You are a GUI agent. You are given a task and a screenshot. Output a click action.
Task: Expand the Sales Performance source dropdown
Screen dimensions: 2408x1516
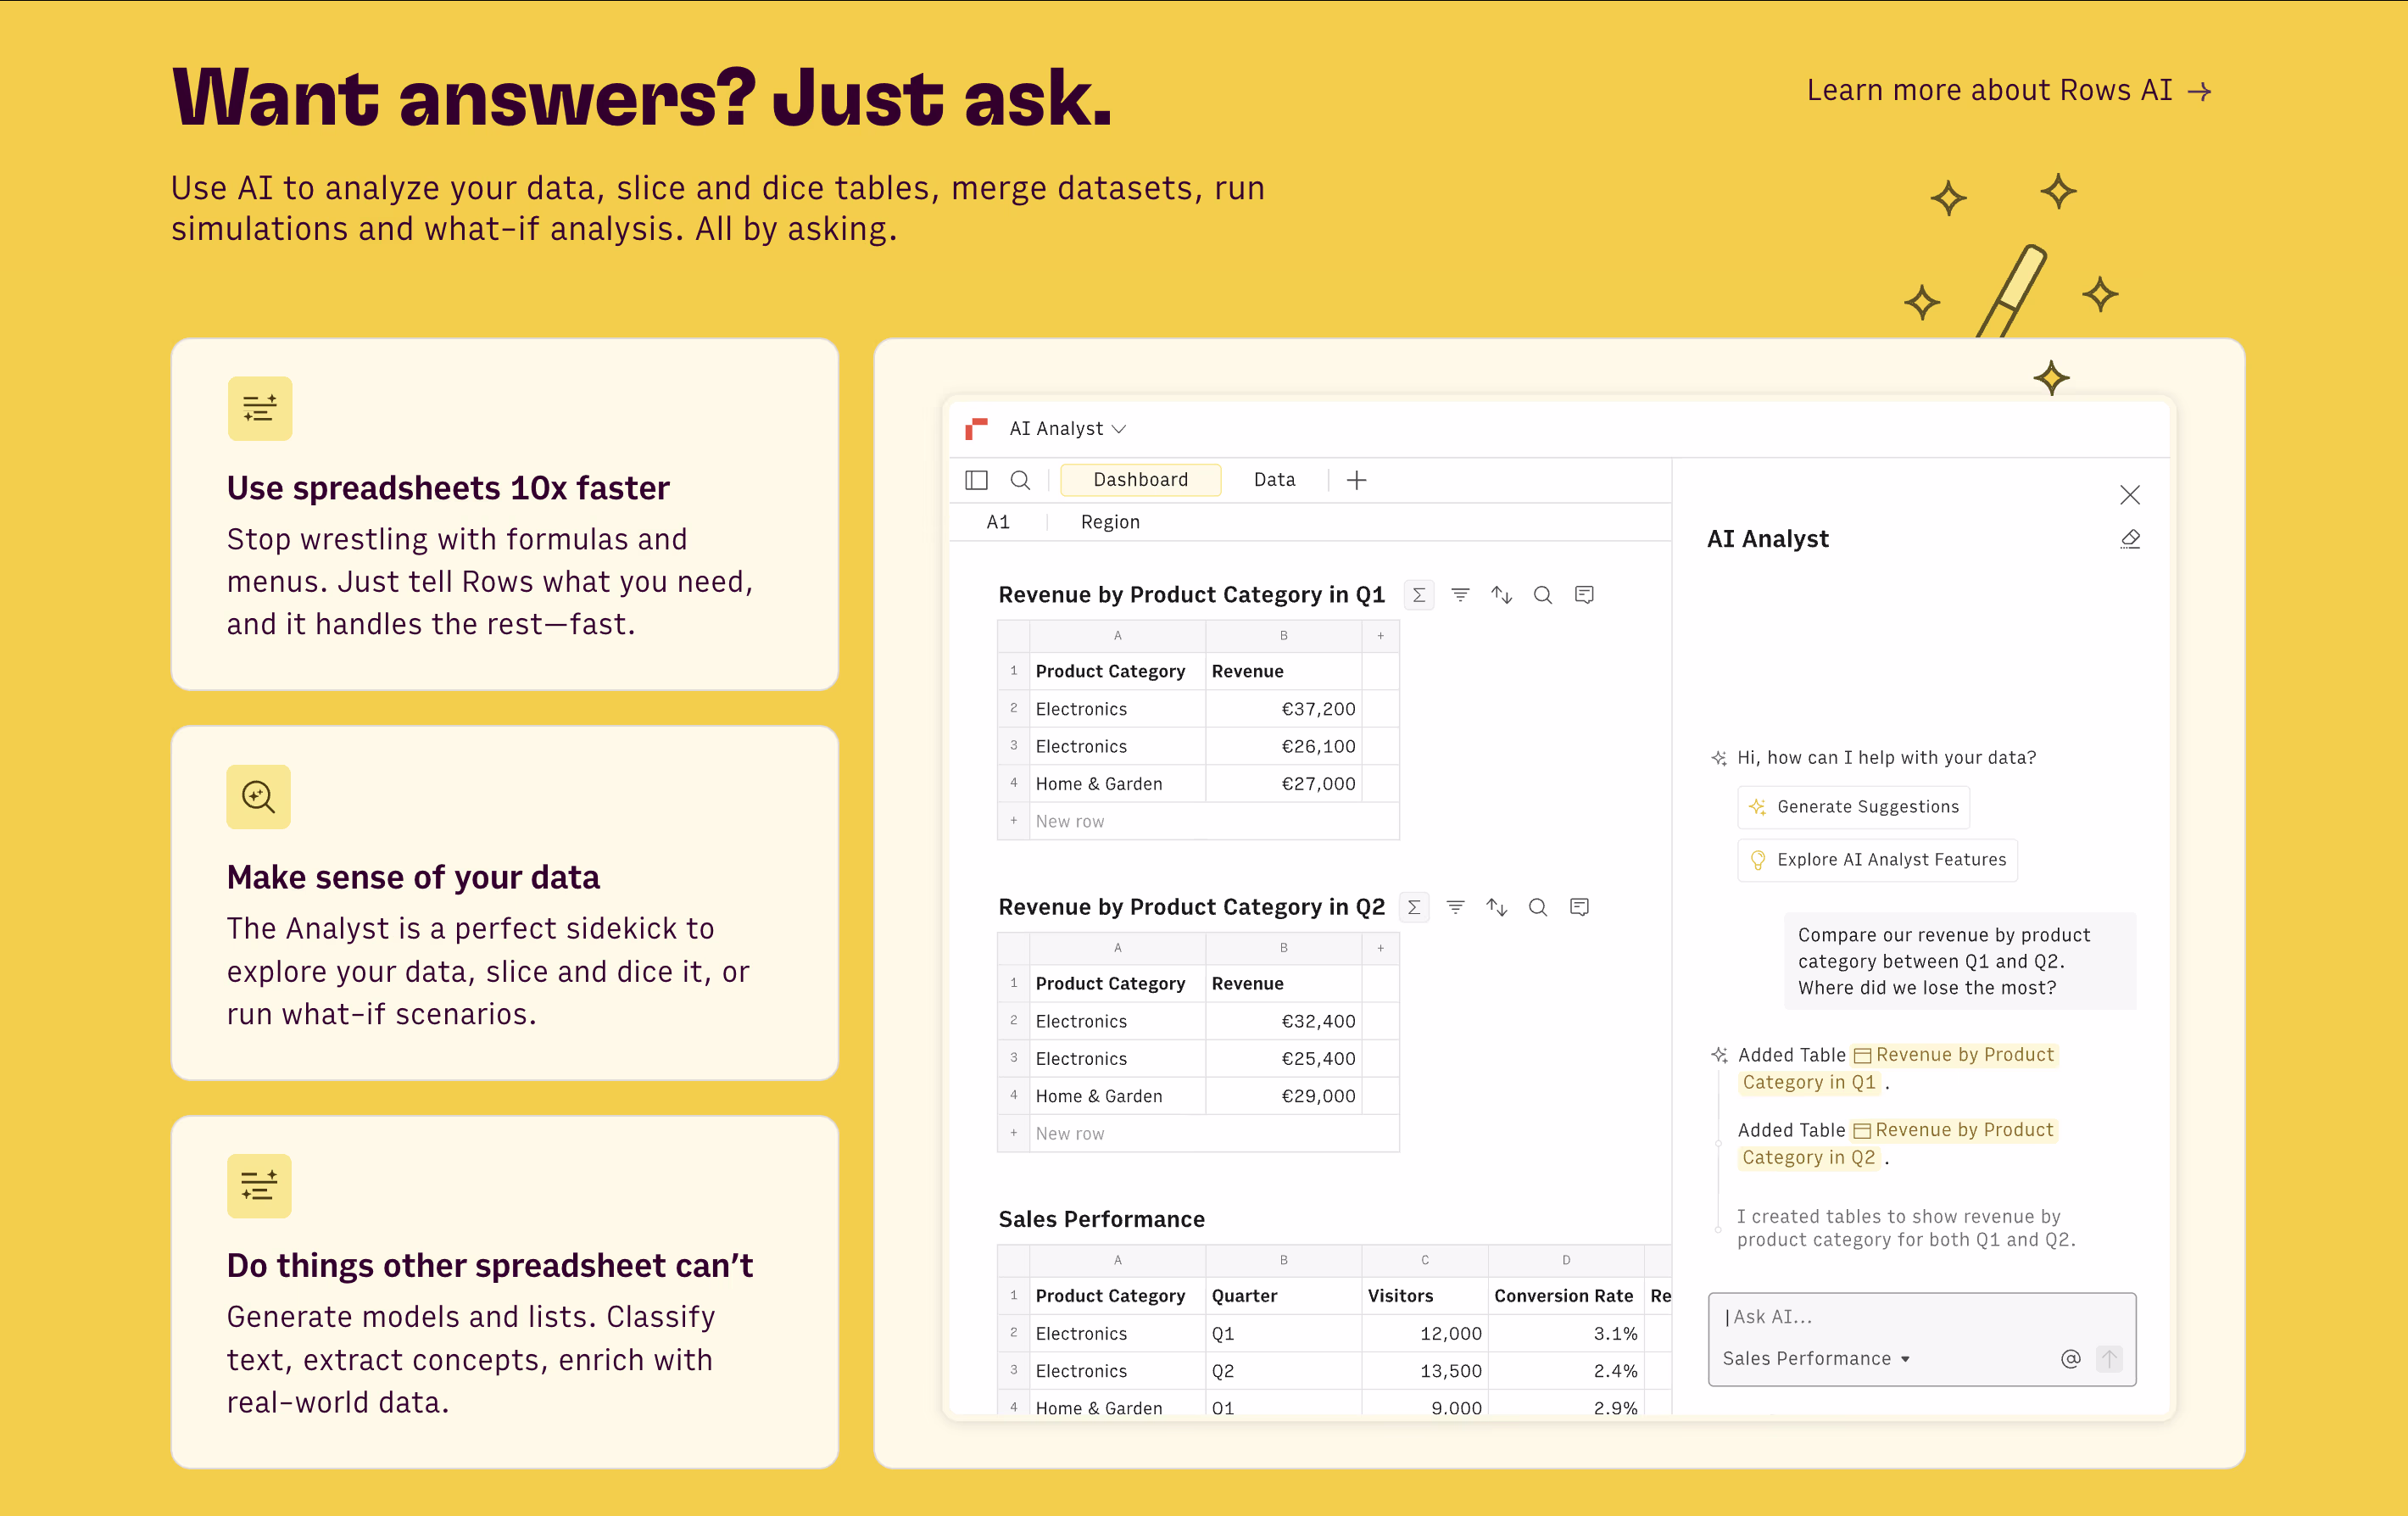tap(1816, 1359)
